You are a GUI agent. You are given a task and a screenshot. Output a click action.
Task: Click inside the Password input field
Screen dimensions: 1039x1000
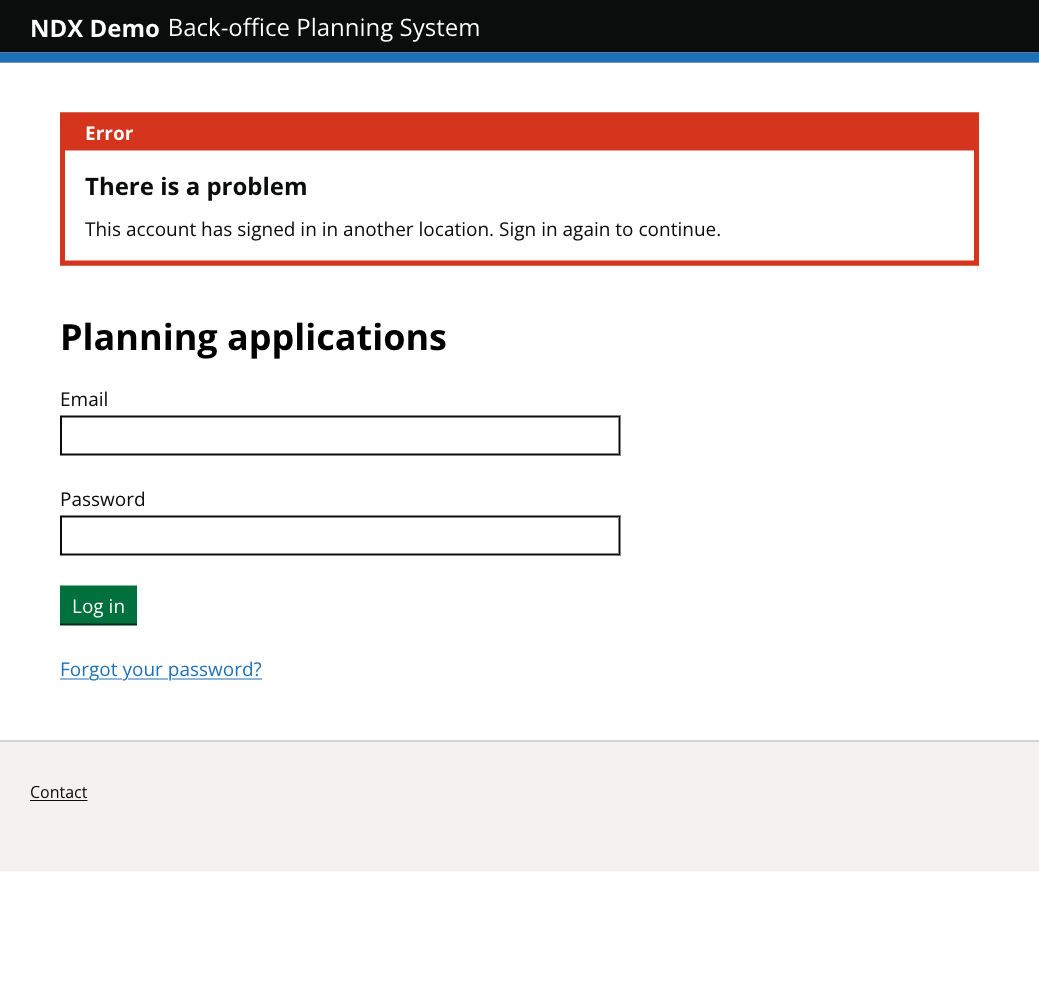[340, 535]
